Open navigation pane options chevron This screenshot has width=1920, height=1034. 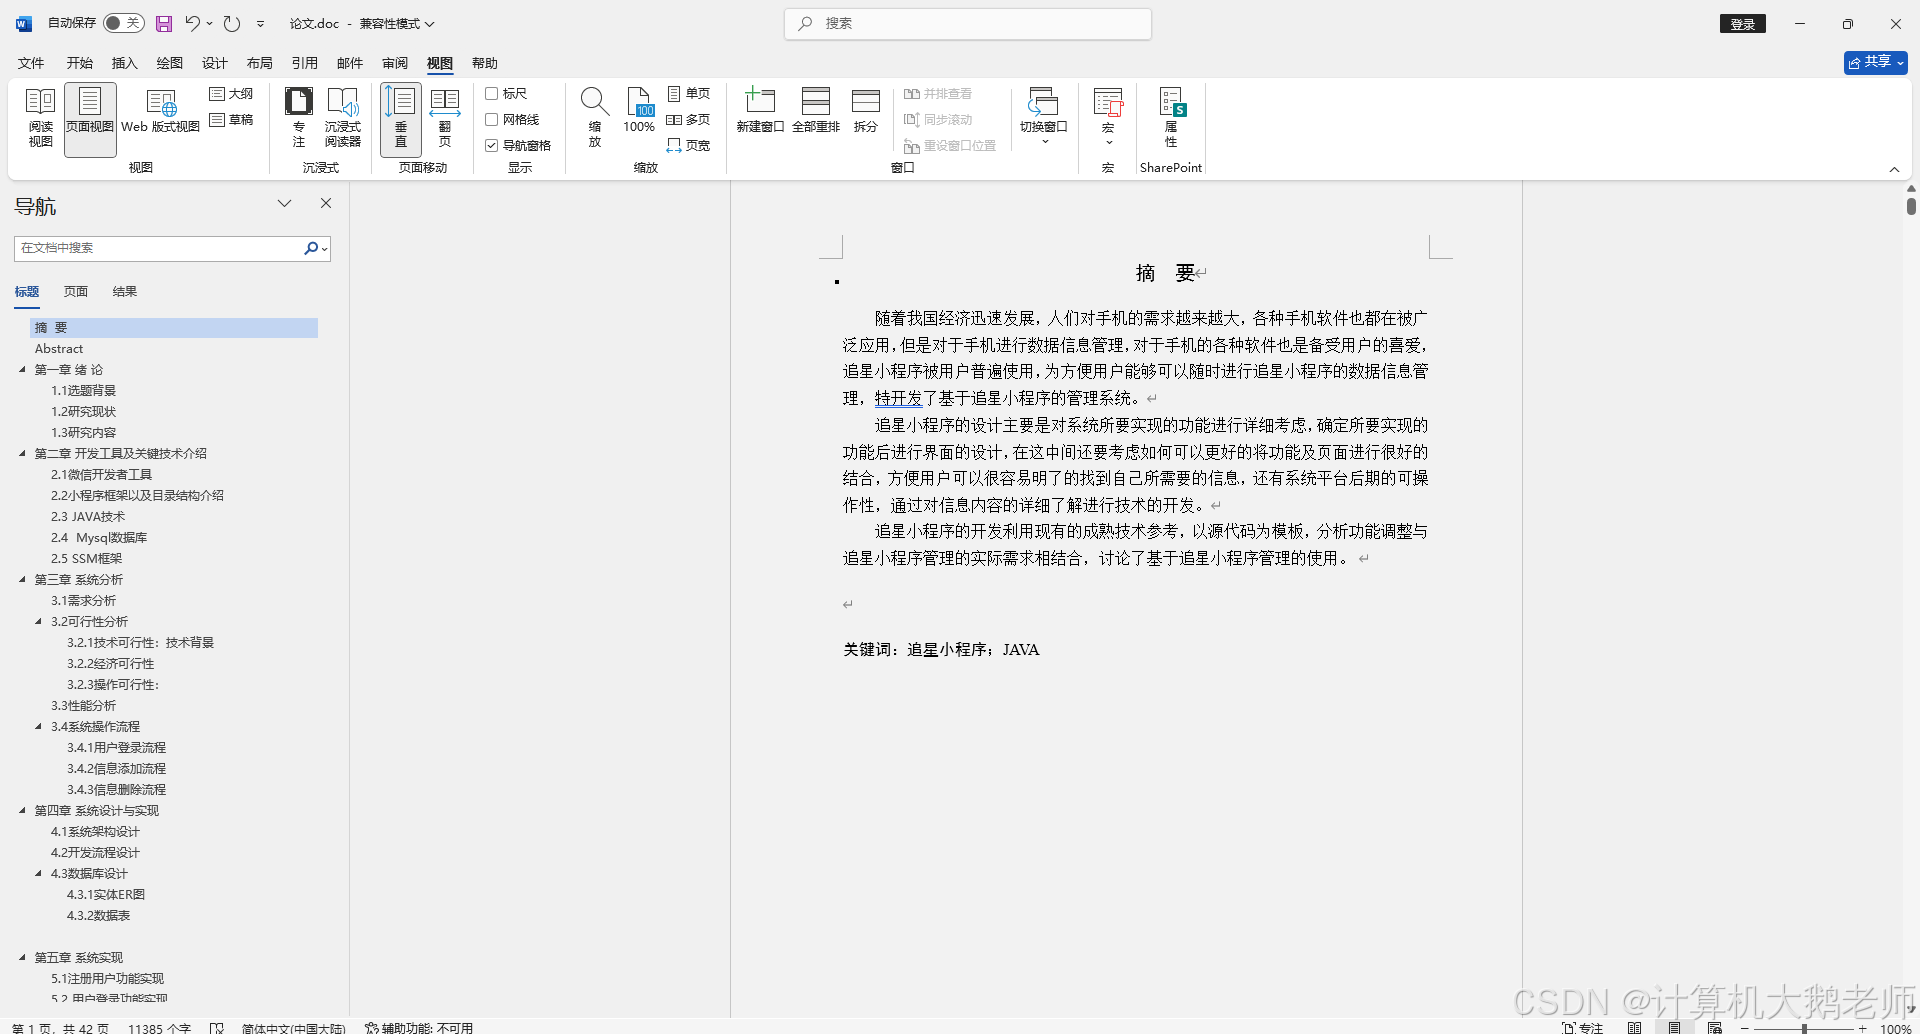point(285,203)
